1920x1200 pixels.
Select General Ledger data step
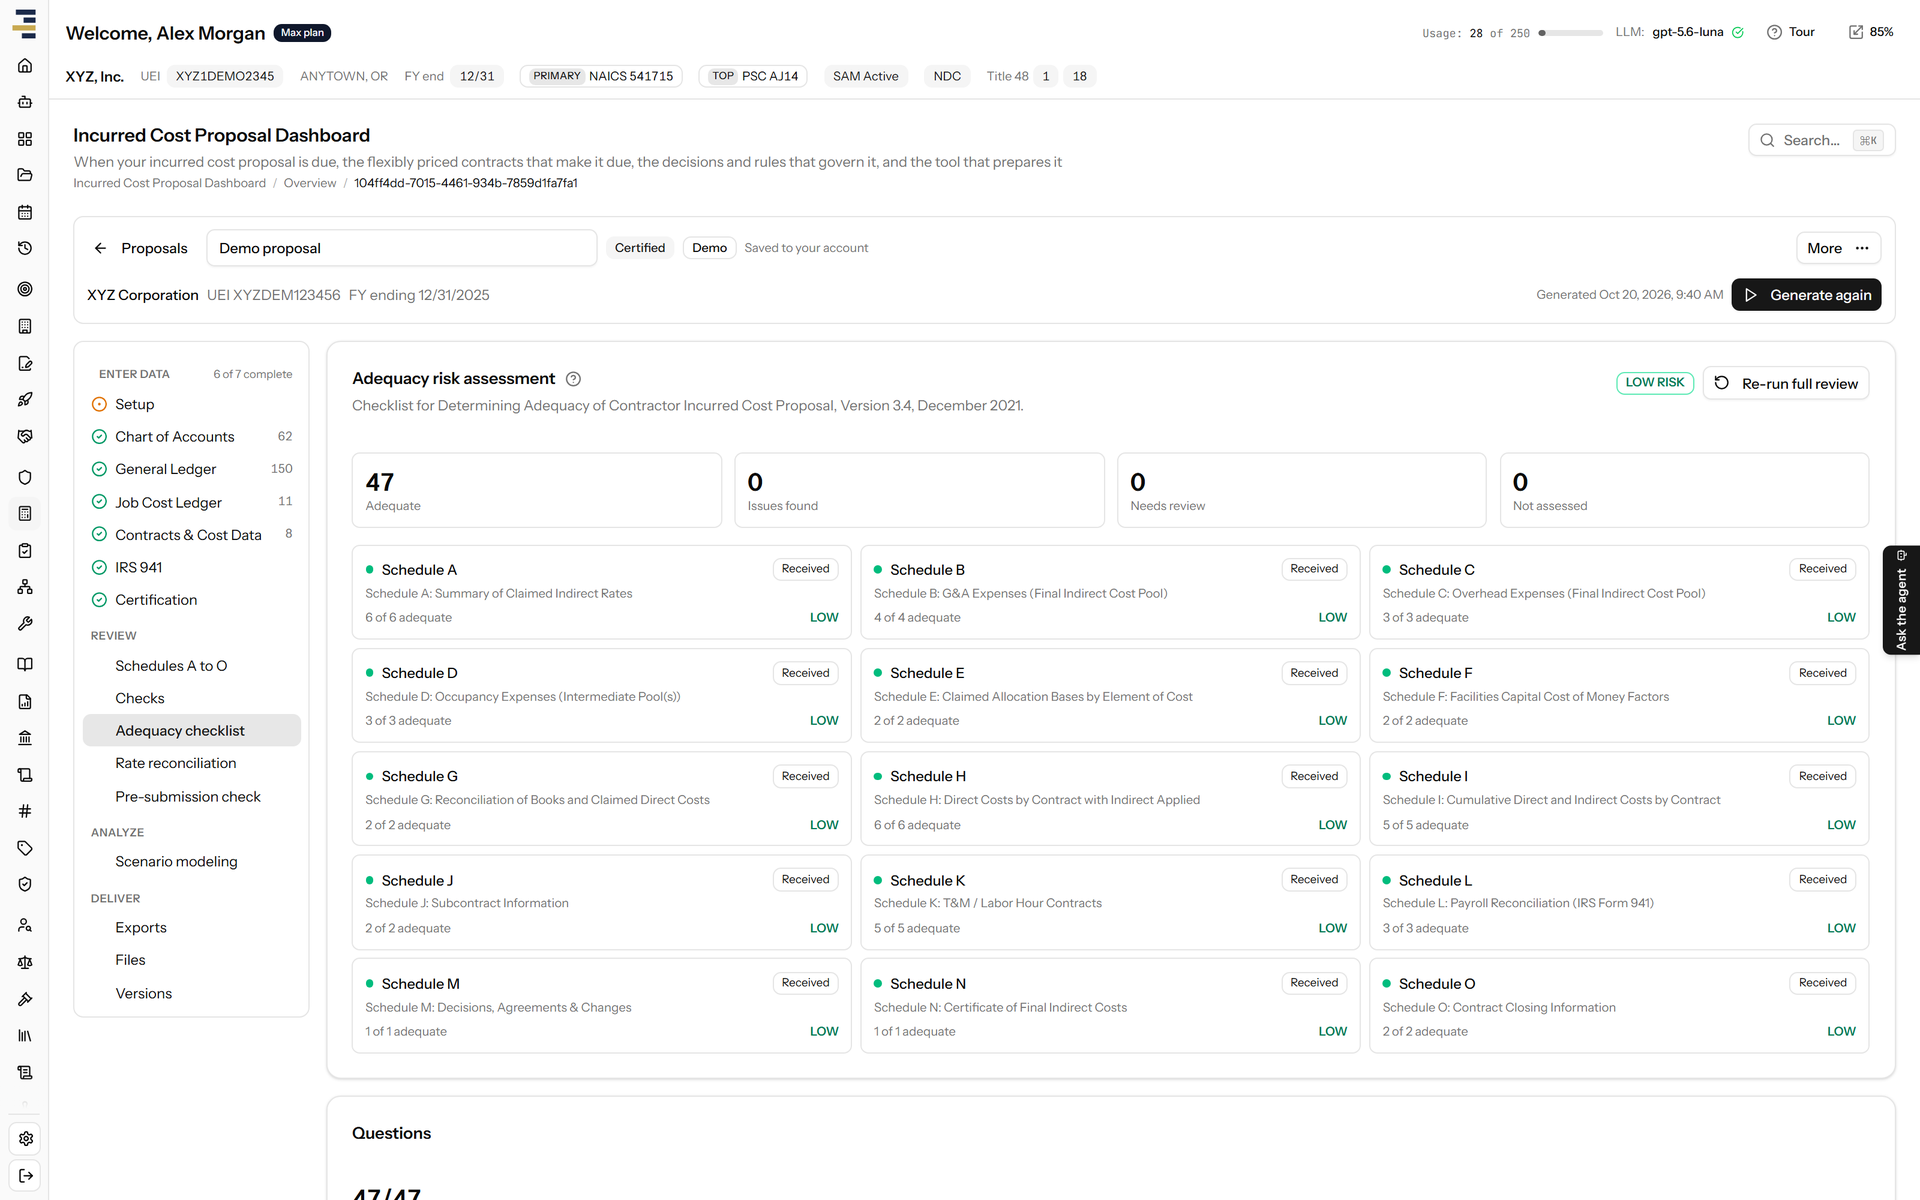pos(192,469)
